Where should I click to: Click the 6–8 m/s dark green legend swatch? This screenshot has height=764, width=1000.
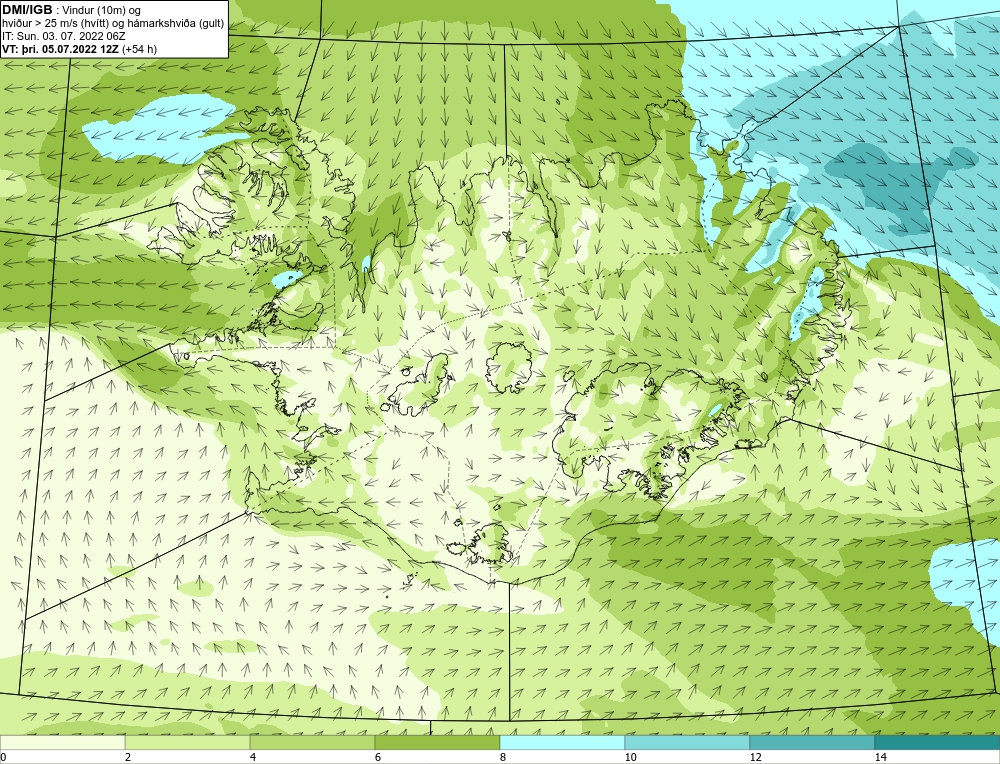point(438,742)
